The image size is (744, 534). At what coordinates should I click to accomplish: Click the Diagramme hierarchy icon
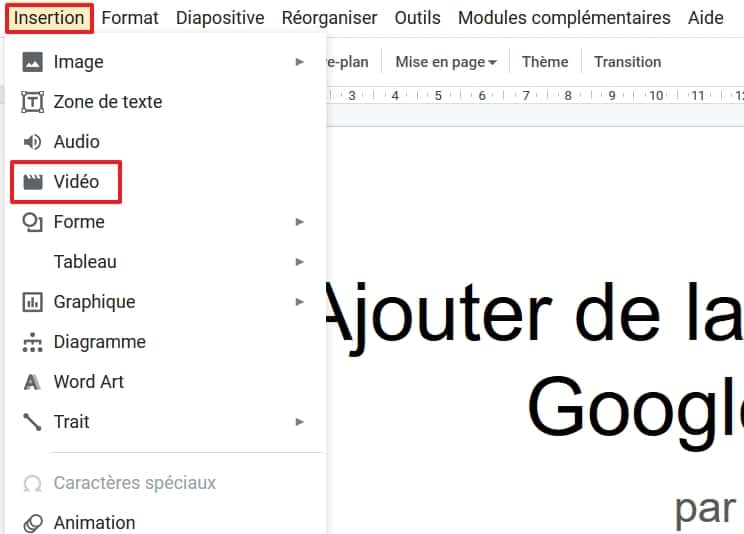pyautogui.click(x=32, y=342)
